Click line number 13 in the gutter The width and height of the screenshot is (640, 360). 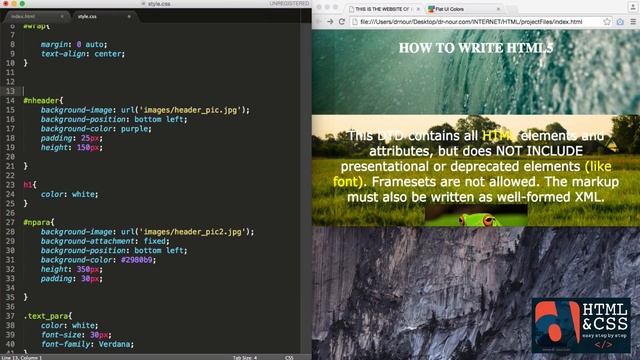pyautogui.click(x=10, y=91)
